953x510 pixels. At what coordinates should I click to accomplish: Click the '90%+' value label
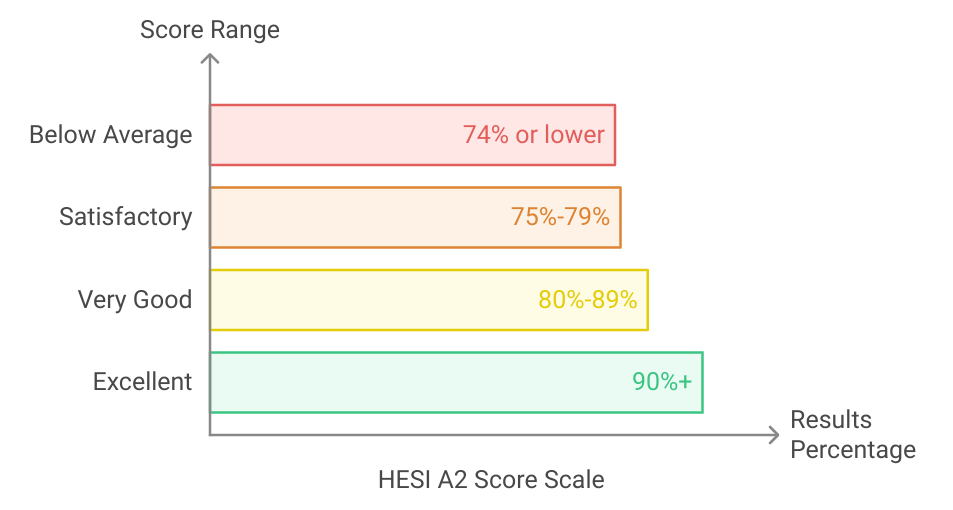pyautogui.click(x=662, y=381)
